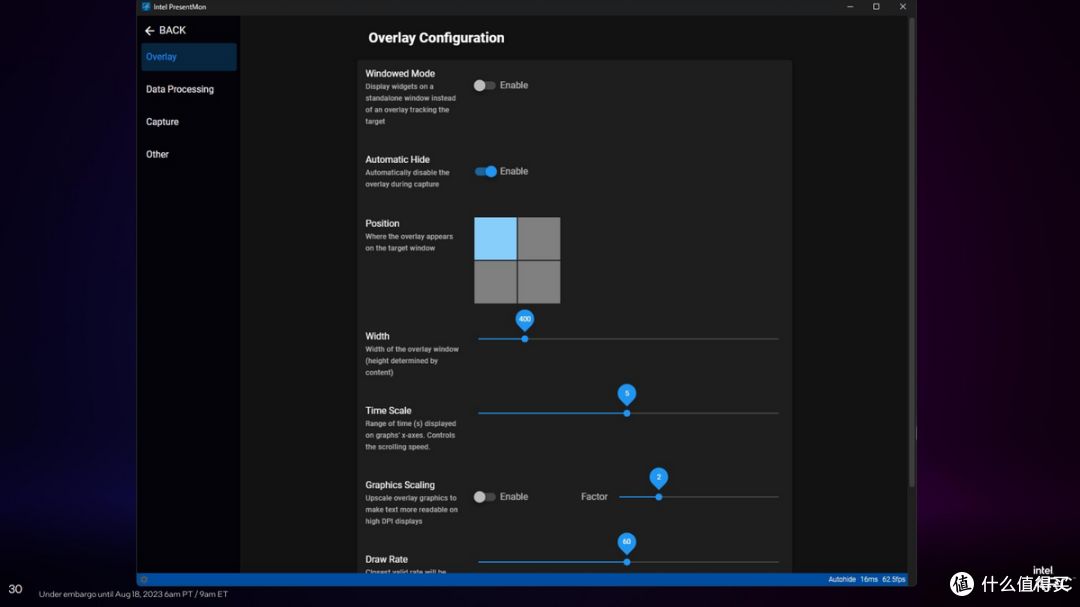
Task: Open the Capture settings section
Action: pos(163,122)
